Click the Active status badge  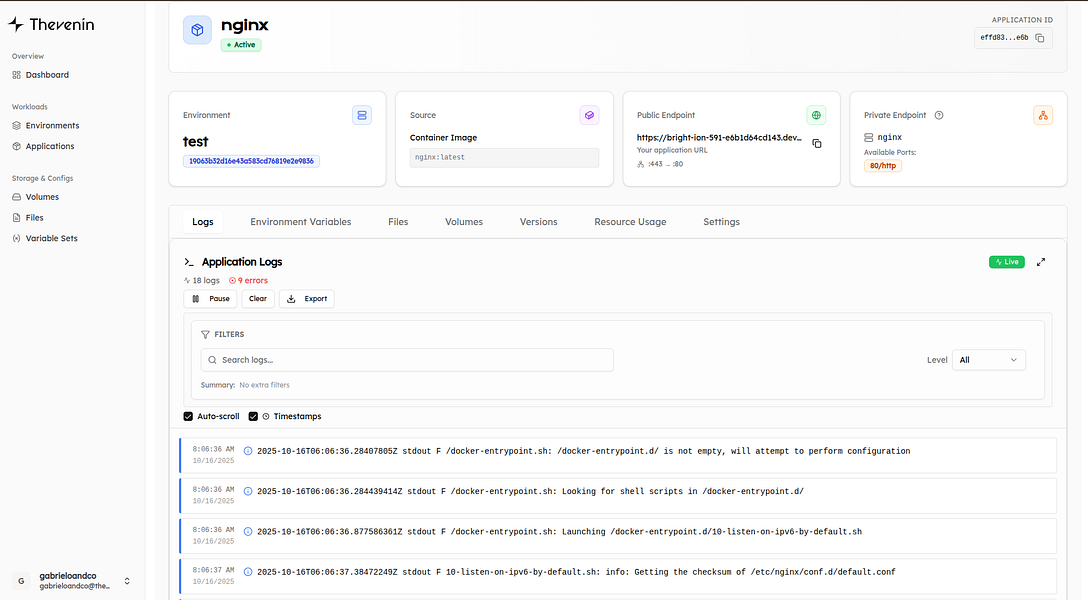pyautogui.click(x=241, y=45)
